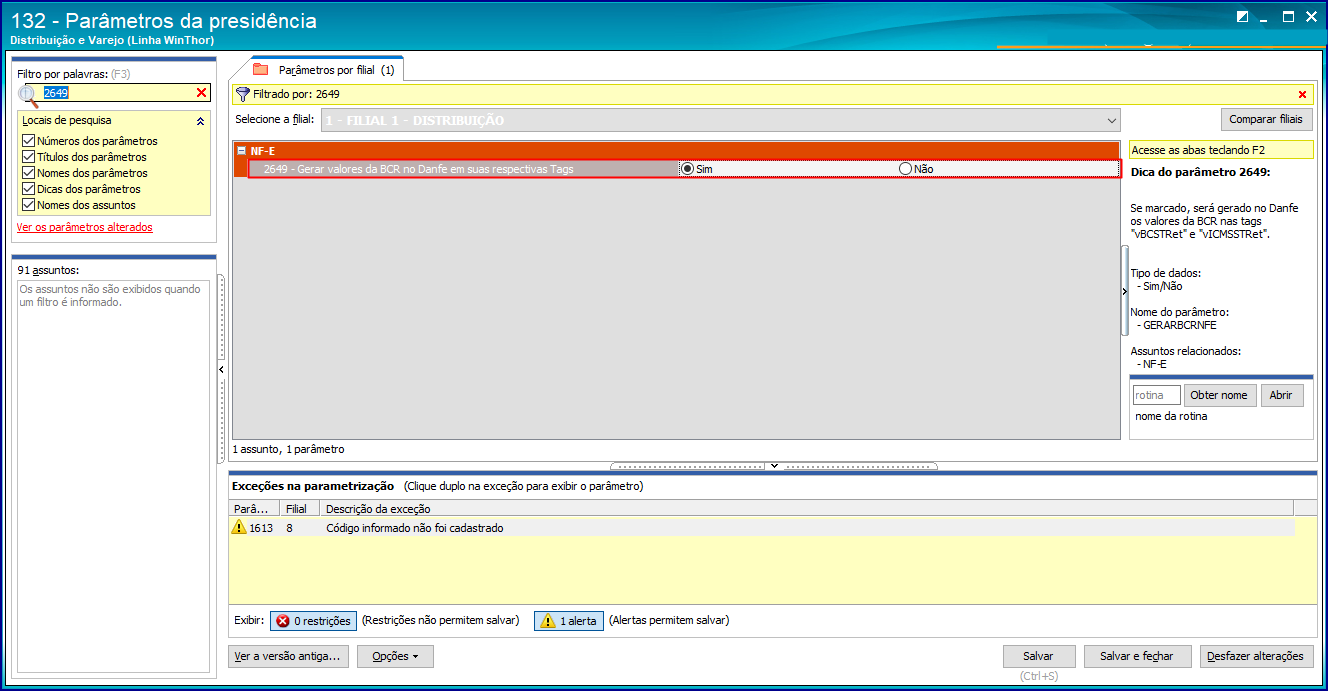Image resolution: width=1328 pixels, height=691 pixels.
Task: Collapse the right tip panel arrow
Action: pyautogui.click(x=1125, y=291)
